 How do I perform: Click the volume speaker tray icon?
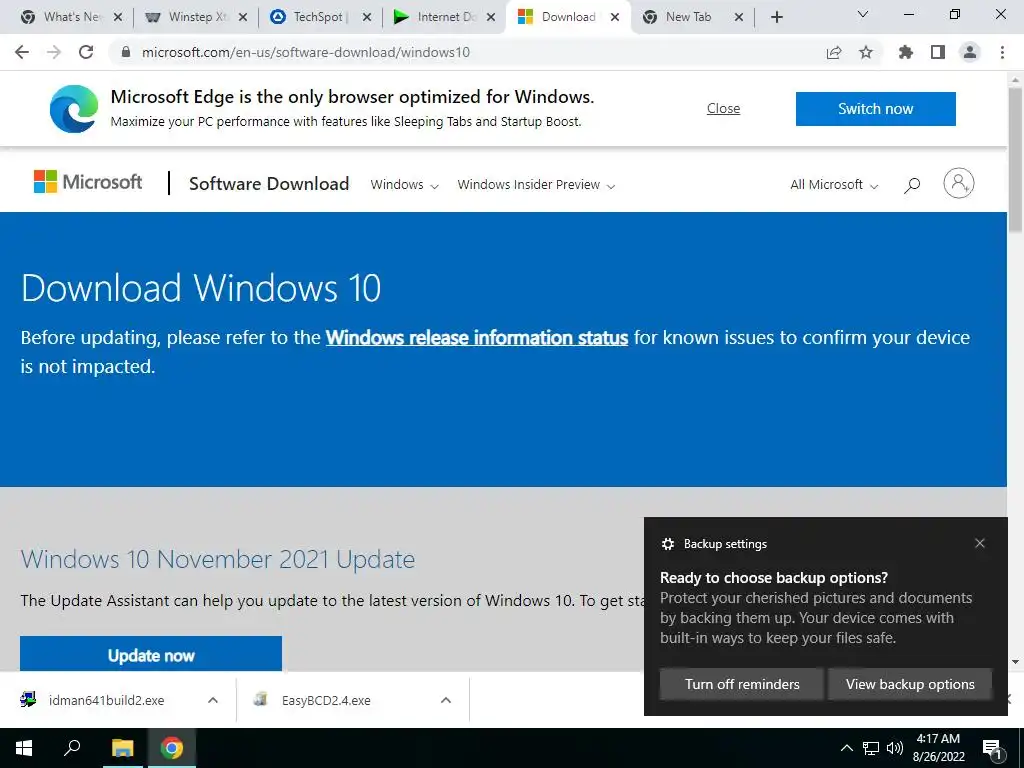pos(895,748)
